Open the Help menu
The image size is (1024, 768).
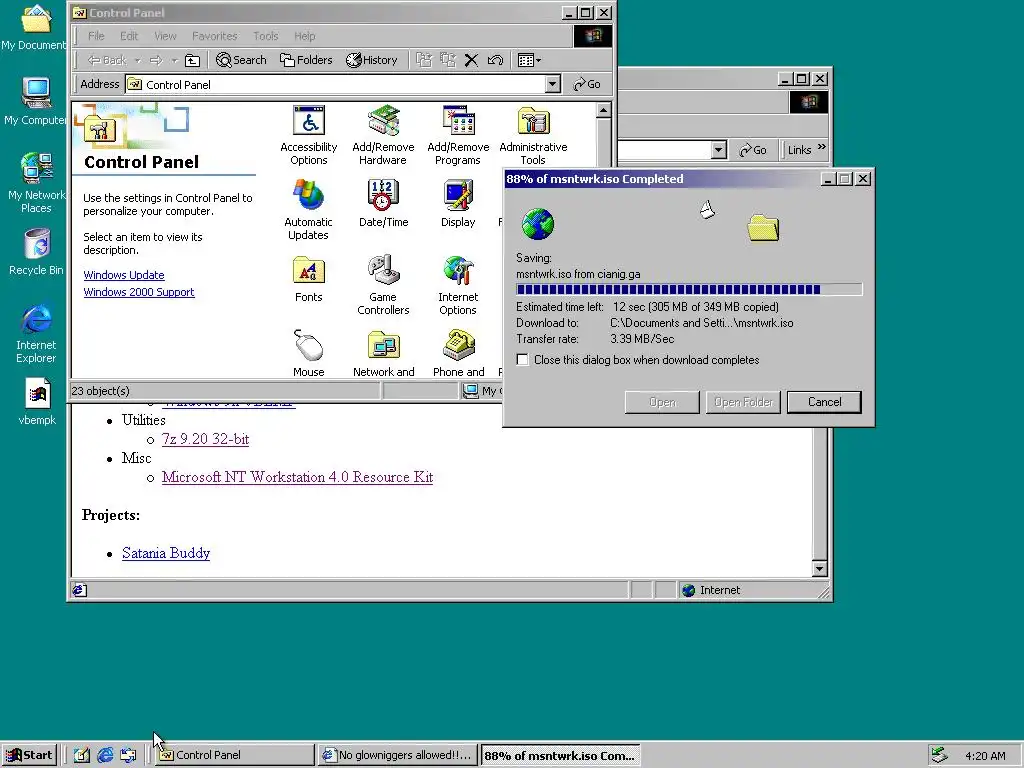pyautogui.click(x=304, y=36)
